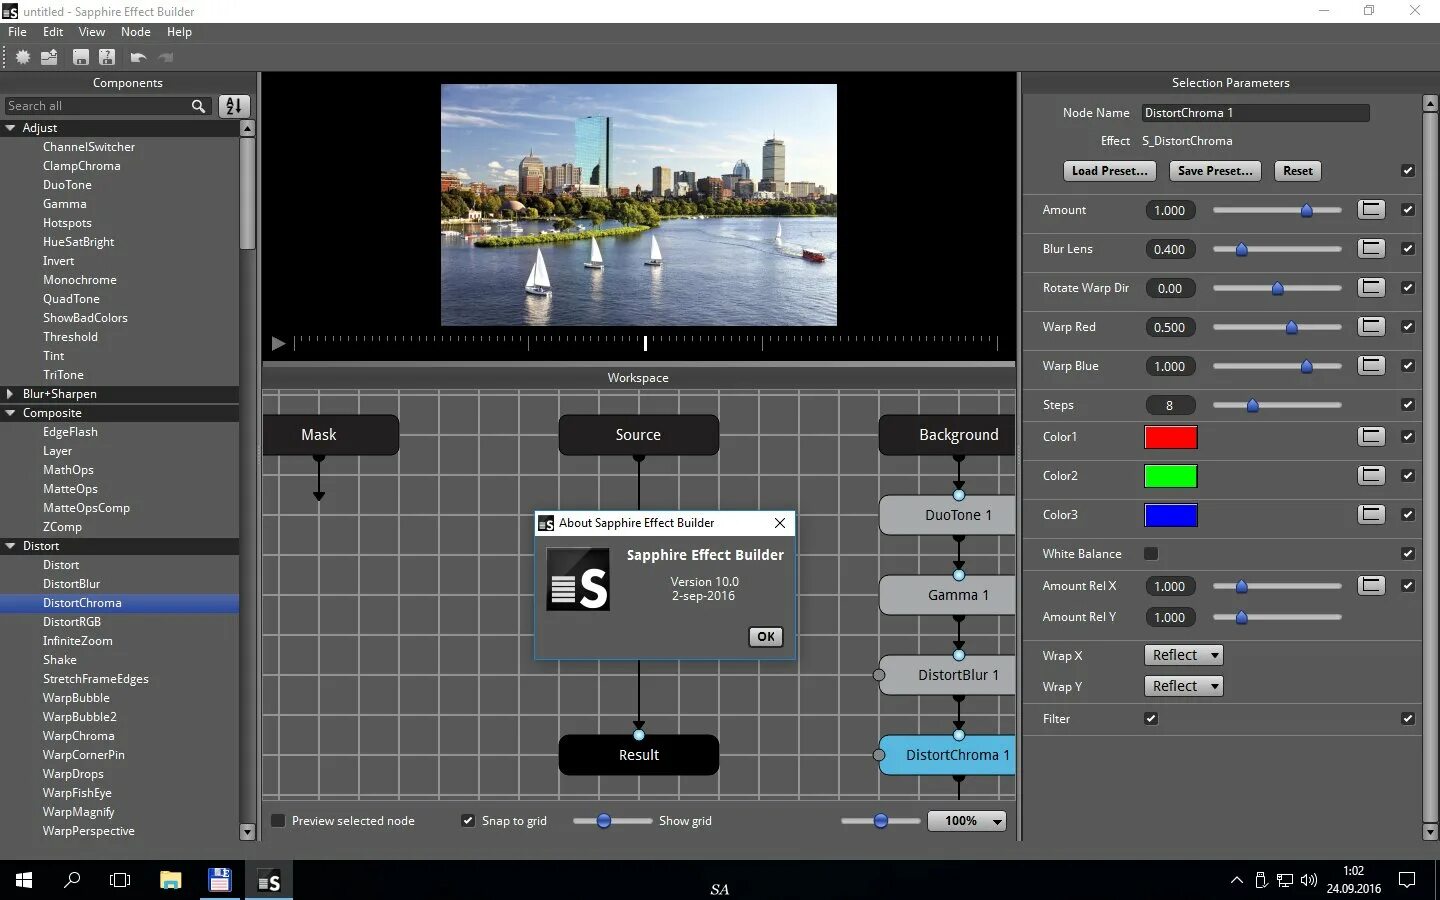Click OK in the About dialog
1440x900 pixels.
pyautogui.click(x=766, y=637)
